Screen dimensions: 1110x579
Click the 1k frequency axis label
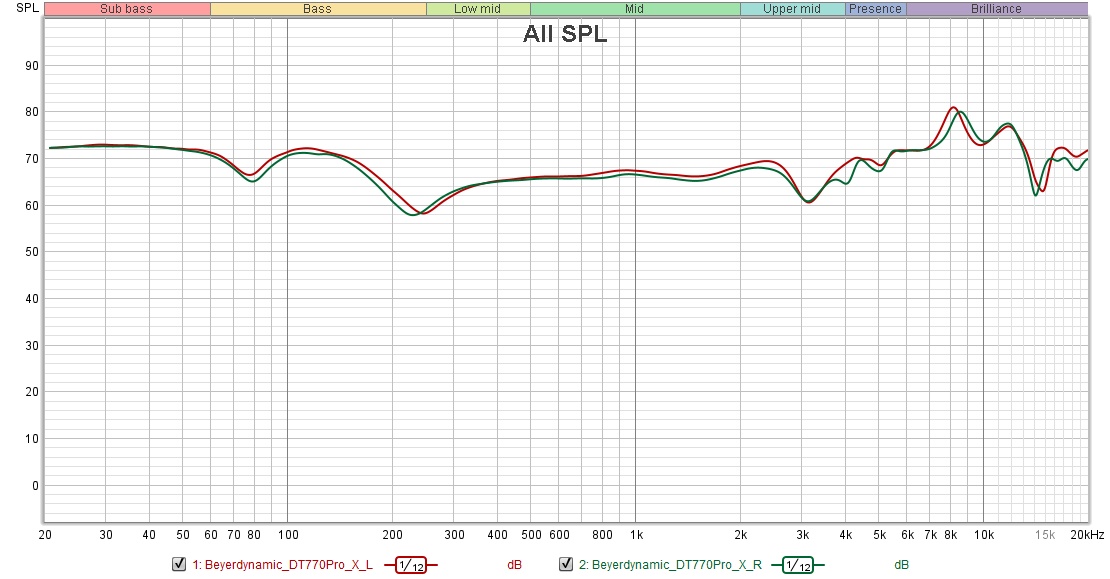point(636,534)
